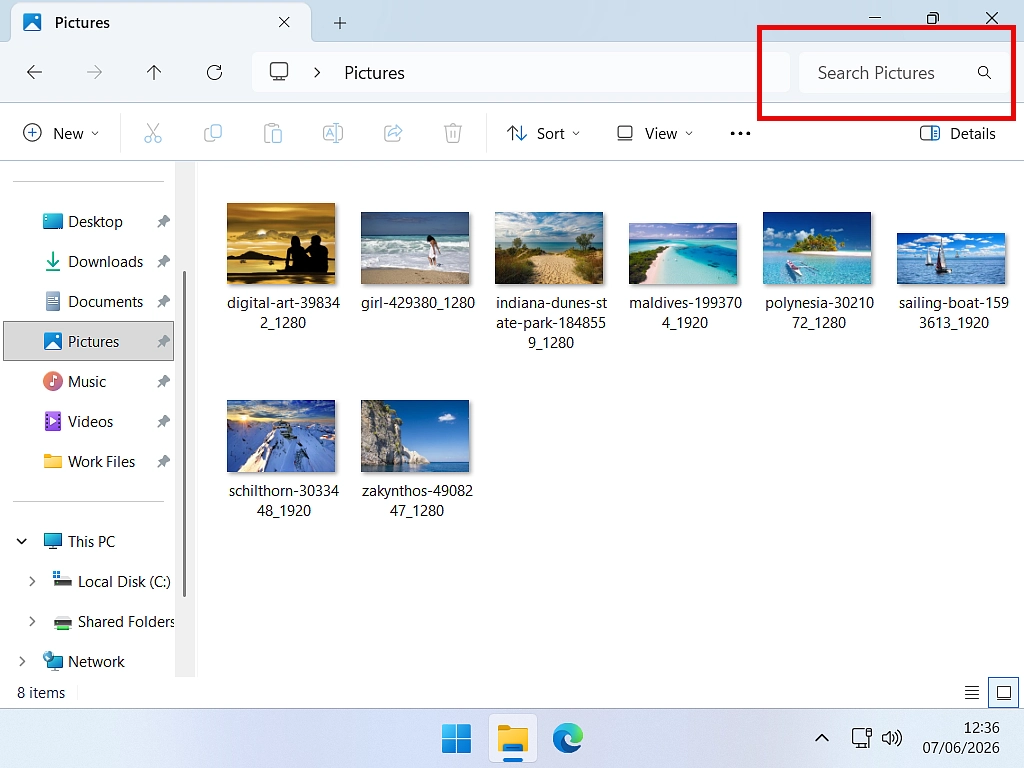This screenshot has height=768, width=1024.
Task: Click the pin icon next to Downloads
Action: click(x=163, y=262)
